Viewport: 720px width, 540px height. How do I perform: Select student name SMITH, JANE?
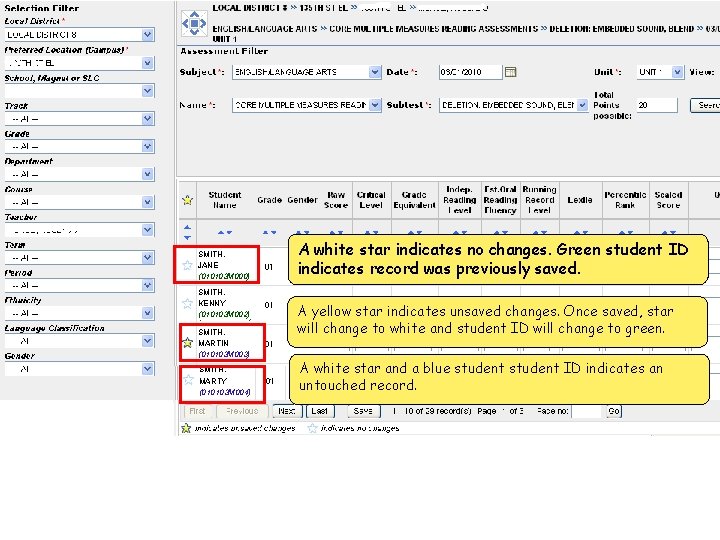click(212, 259)
